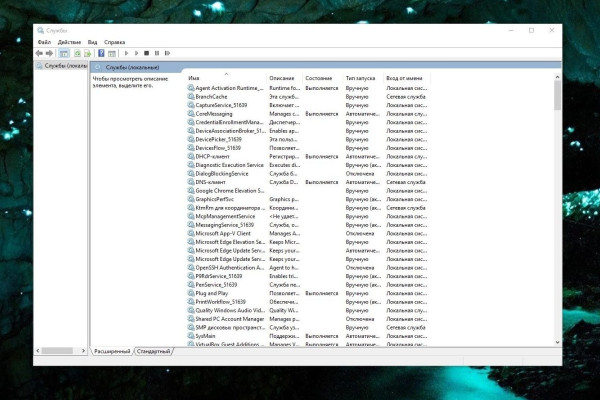Open the Файл menu
Screen dimensions: 600x400
[44, 42]
